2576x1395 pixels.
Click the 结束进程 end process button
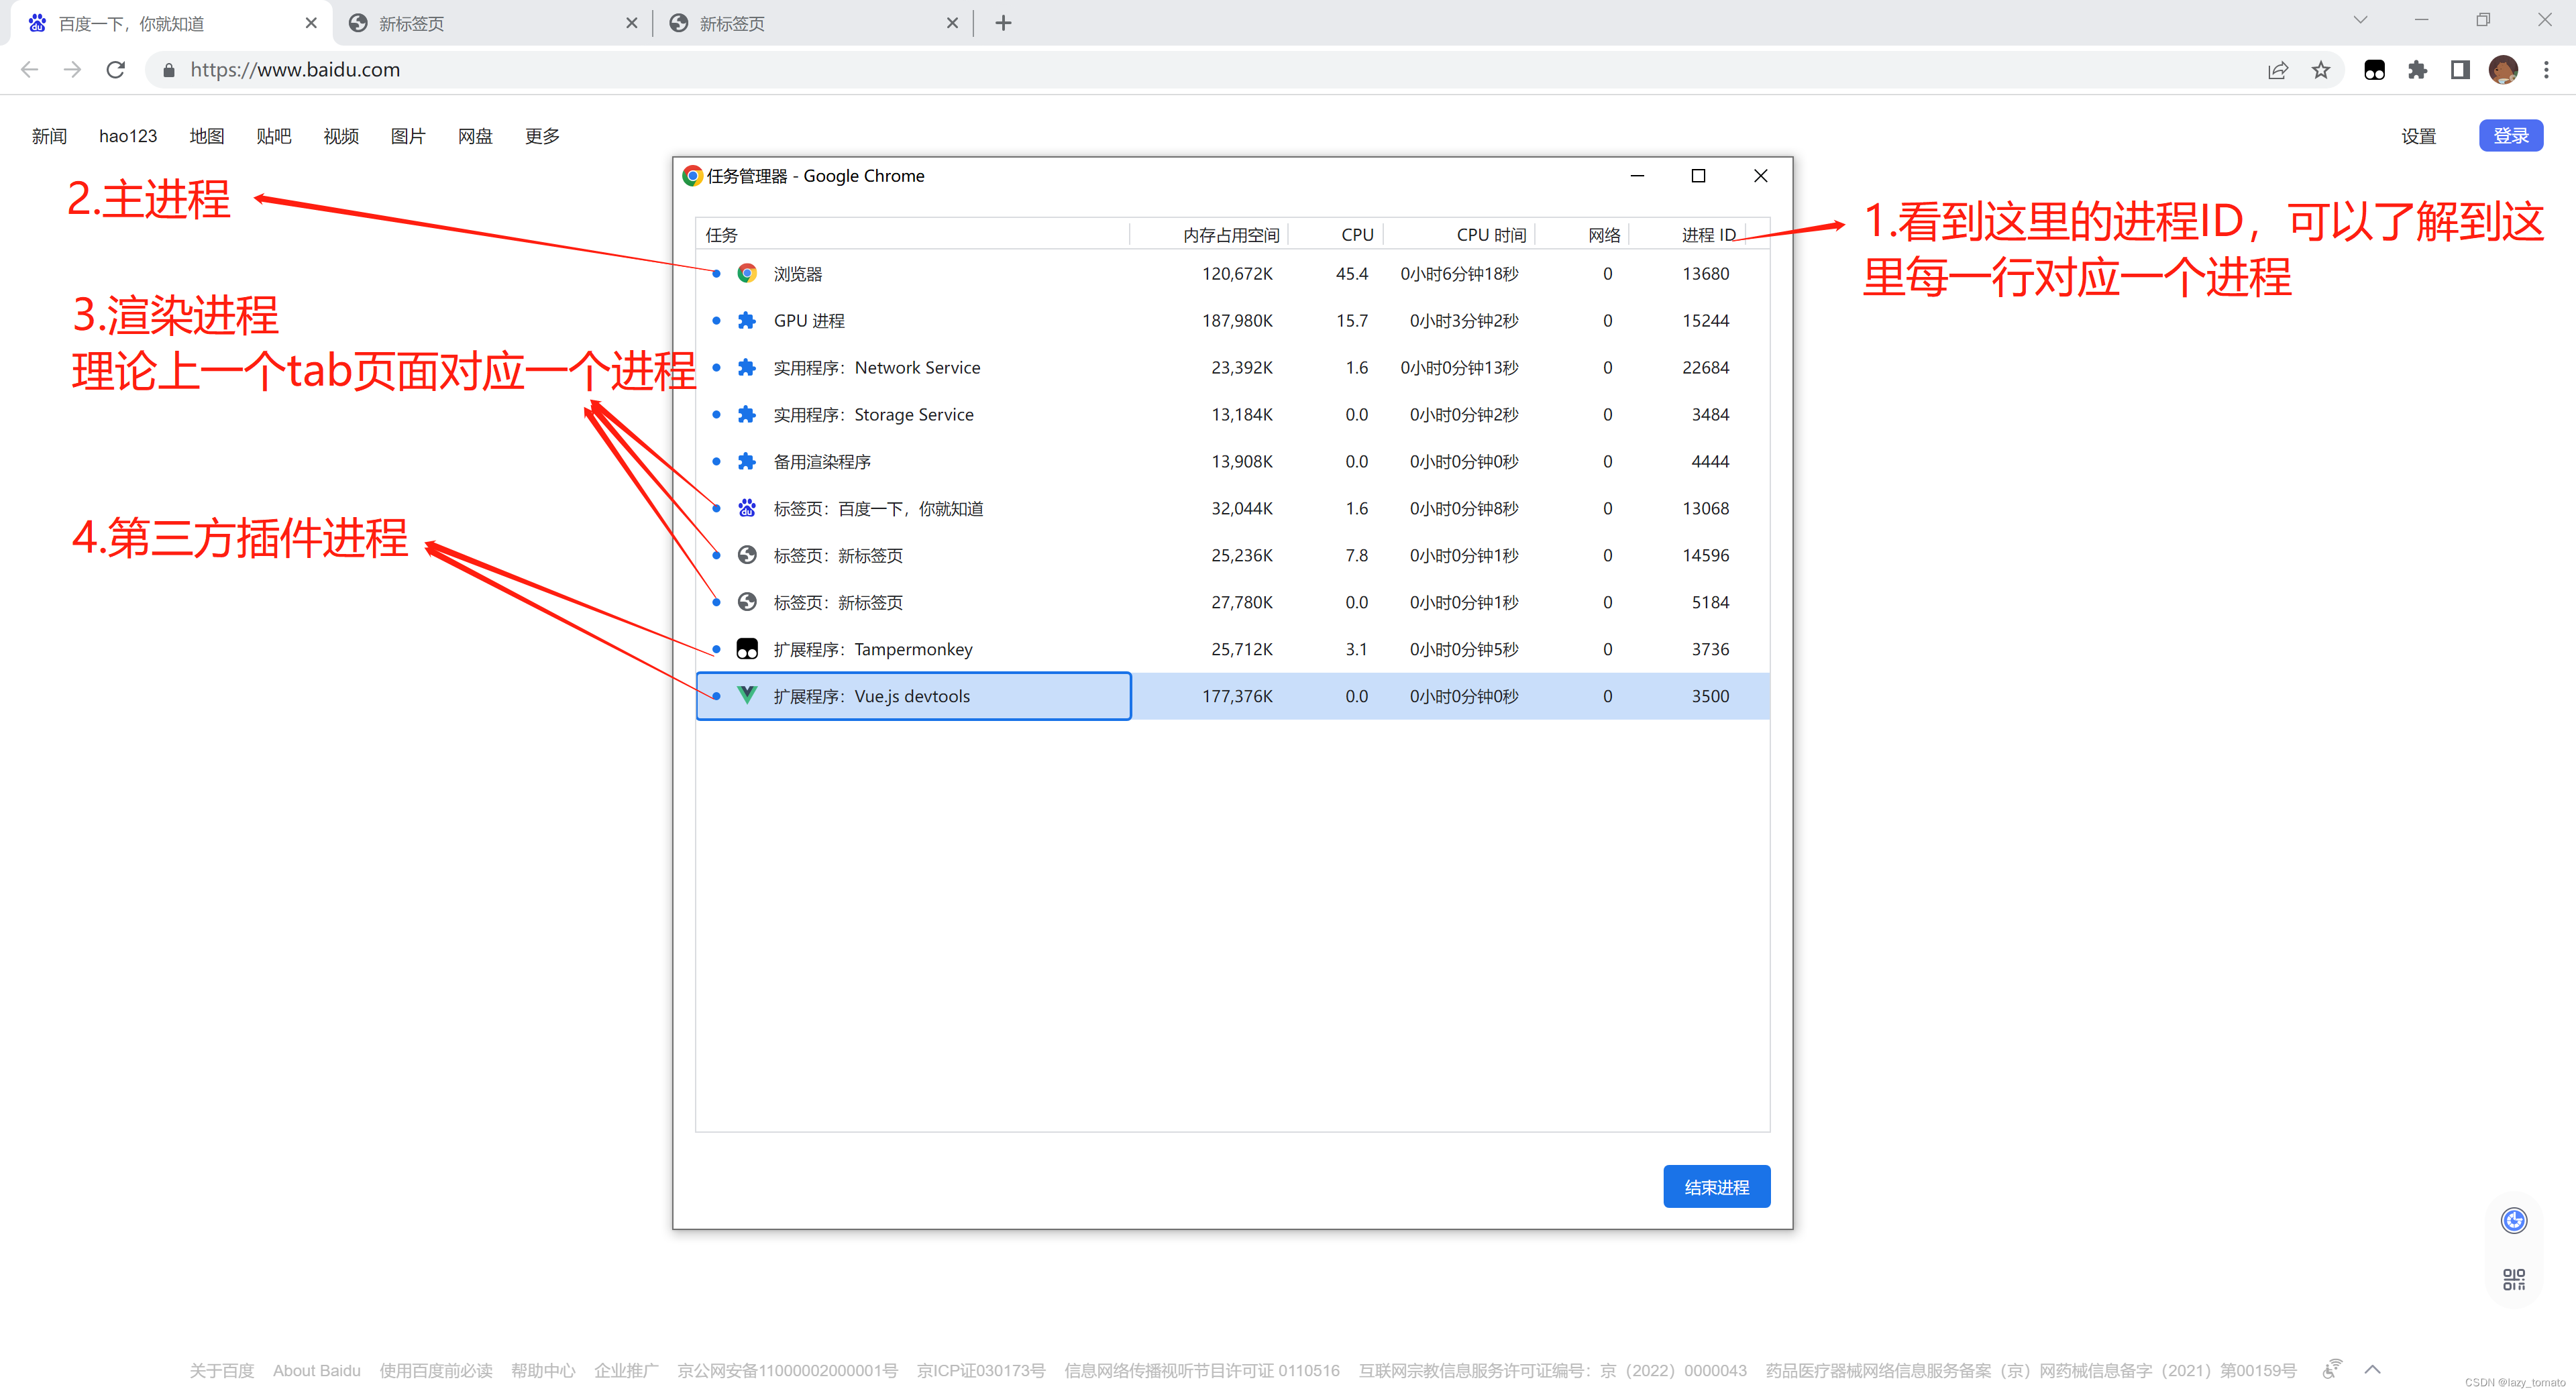[1716, 1186]
